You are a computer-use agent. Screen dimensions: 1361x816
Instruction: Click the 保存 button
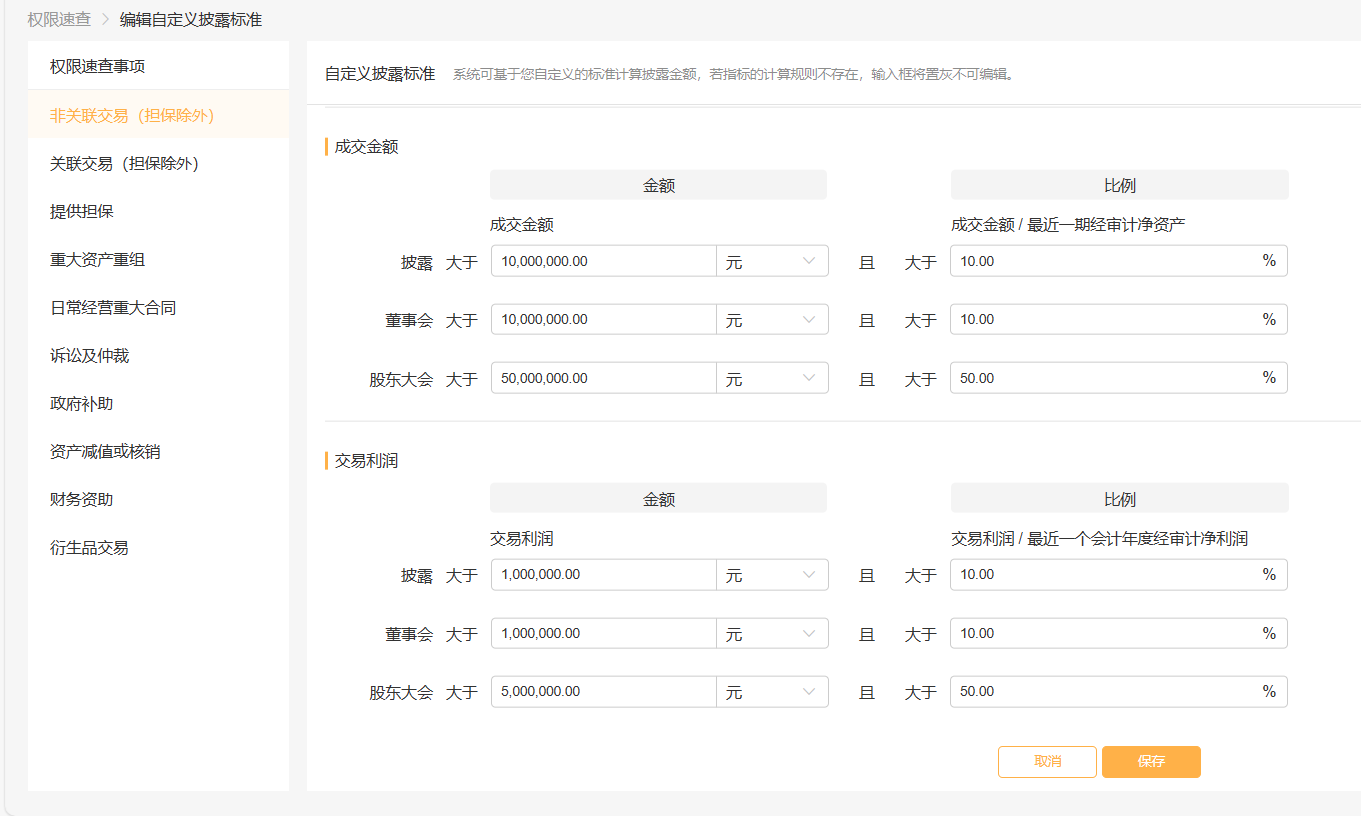[1151, 762]
